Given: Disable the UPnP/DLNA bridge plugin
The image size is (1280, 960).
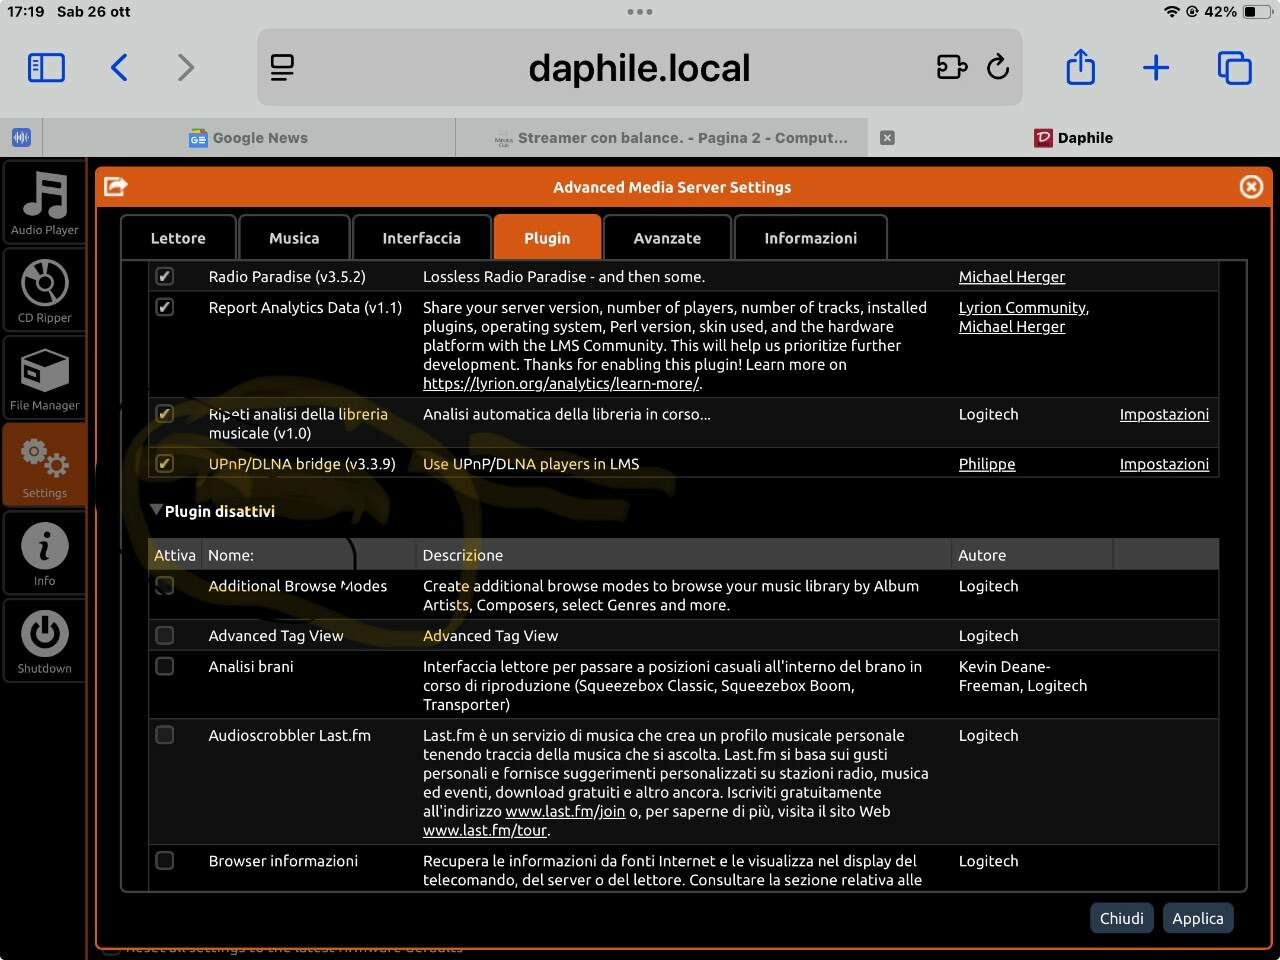Looking at the screenshot, I should 165,463.
